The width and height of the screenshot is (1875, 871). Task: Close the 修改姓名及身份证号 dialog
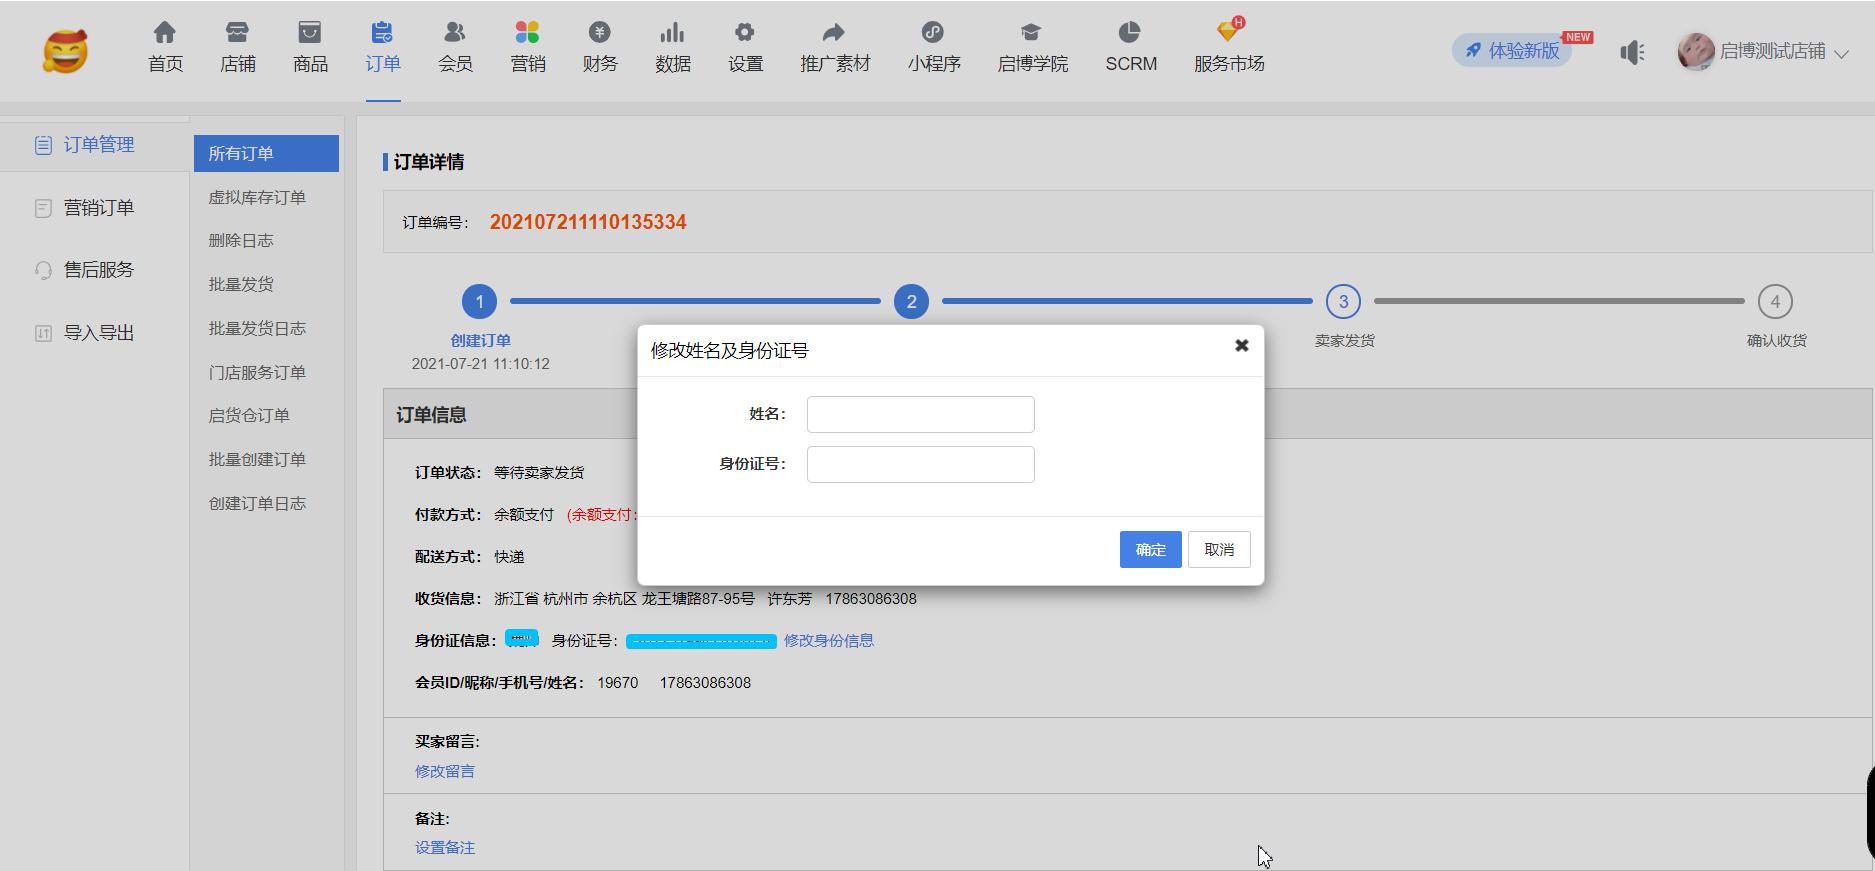point(1241,345)
